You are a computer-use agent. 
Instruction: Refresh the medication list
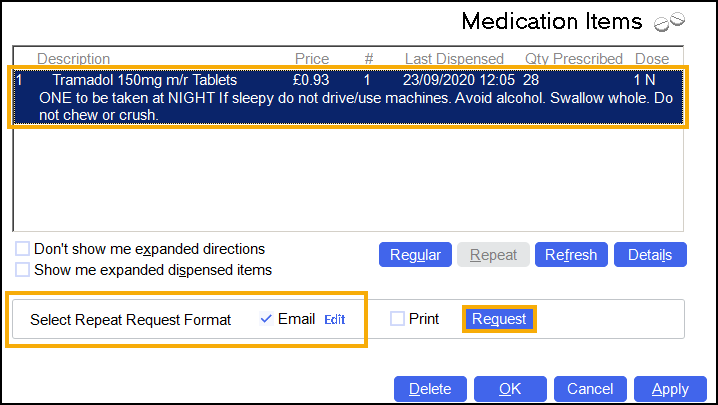pyautogui.click(x=571, y=255)
